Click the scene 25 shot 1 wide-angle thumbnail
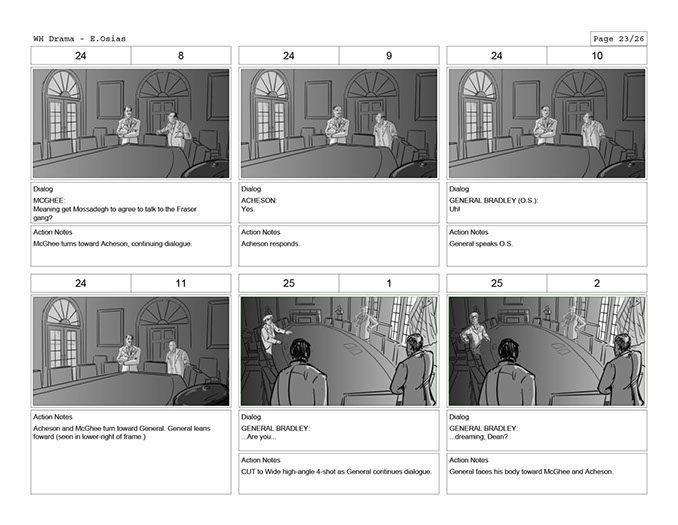 click(339, 351)
